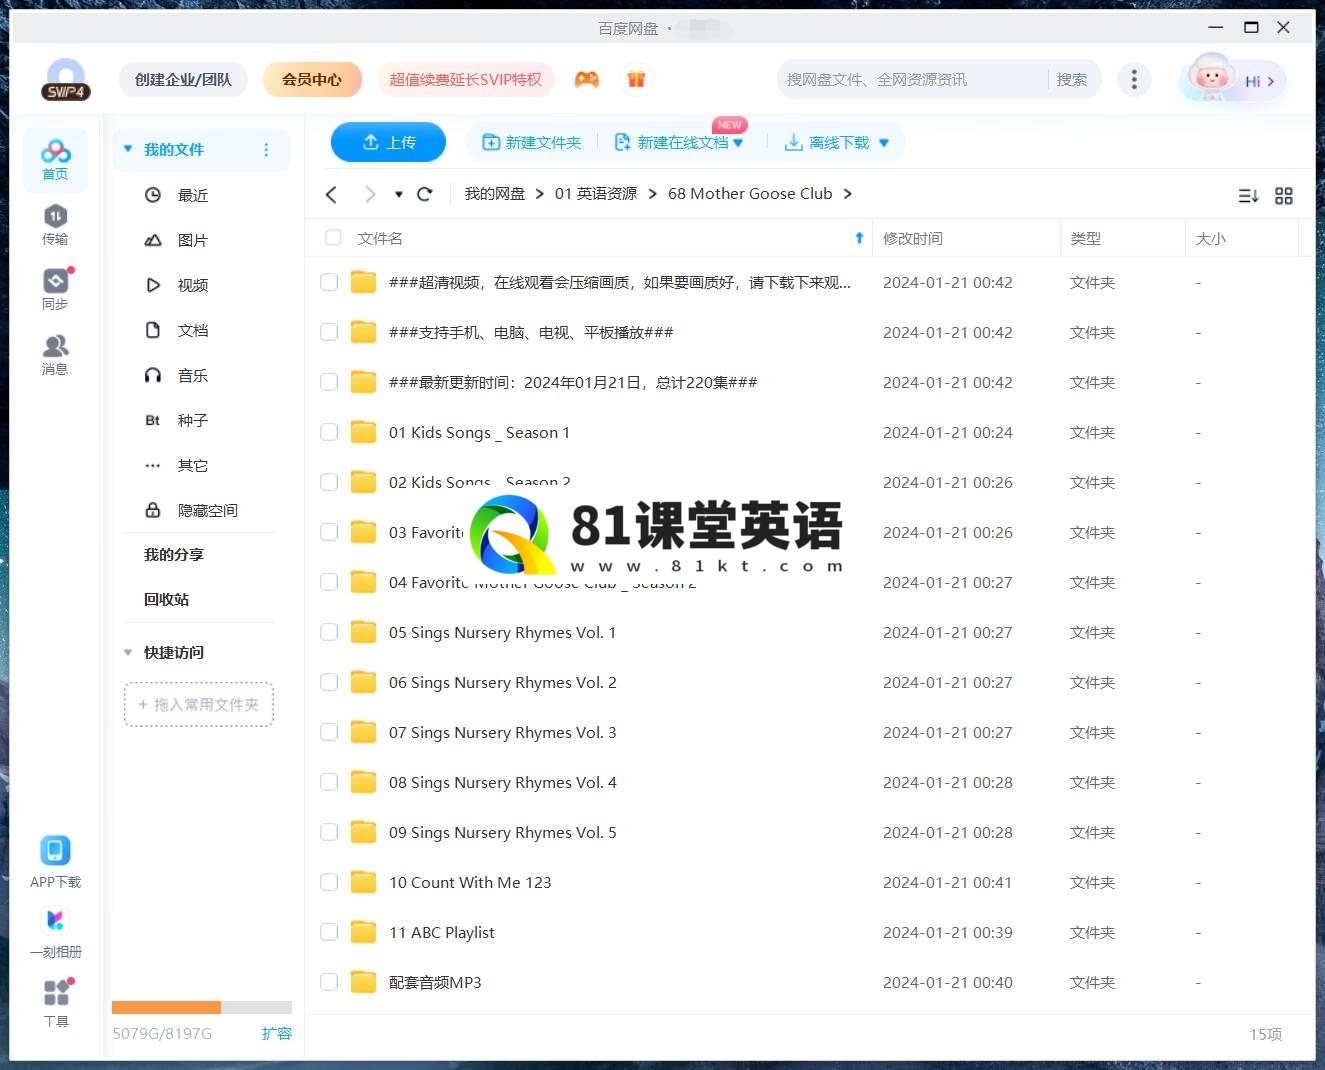
Task: Switch to grid view
Action: [x=1284, y=196]
